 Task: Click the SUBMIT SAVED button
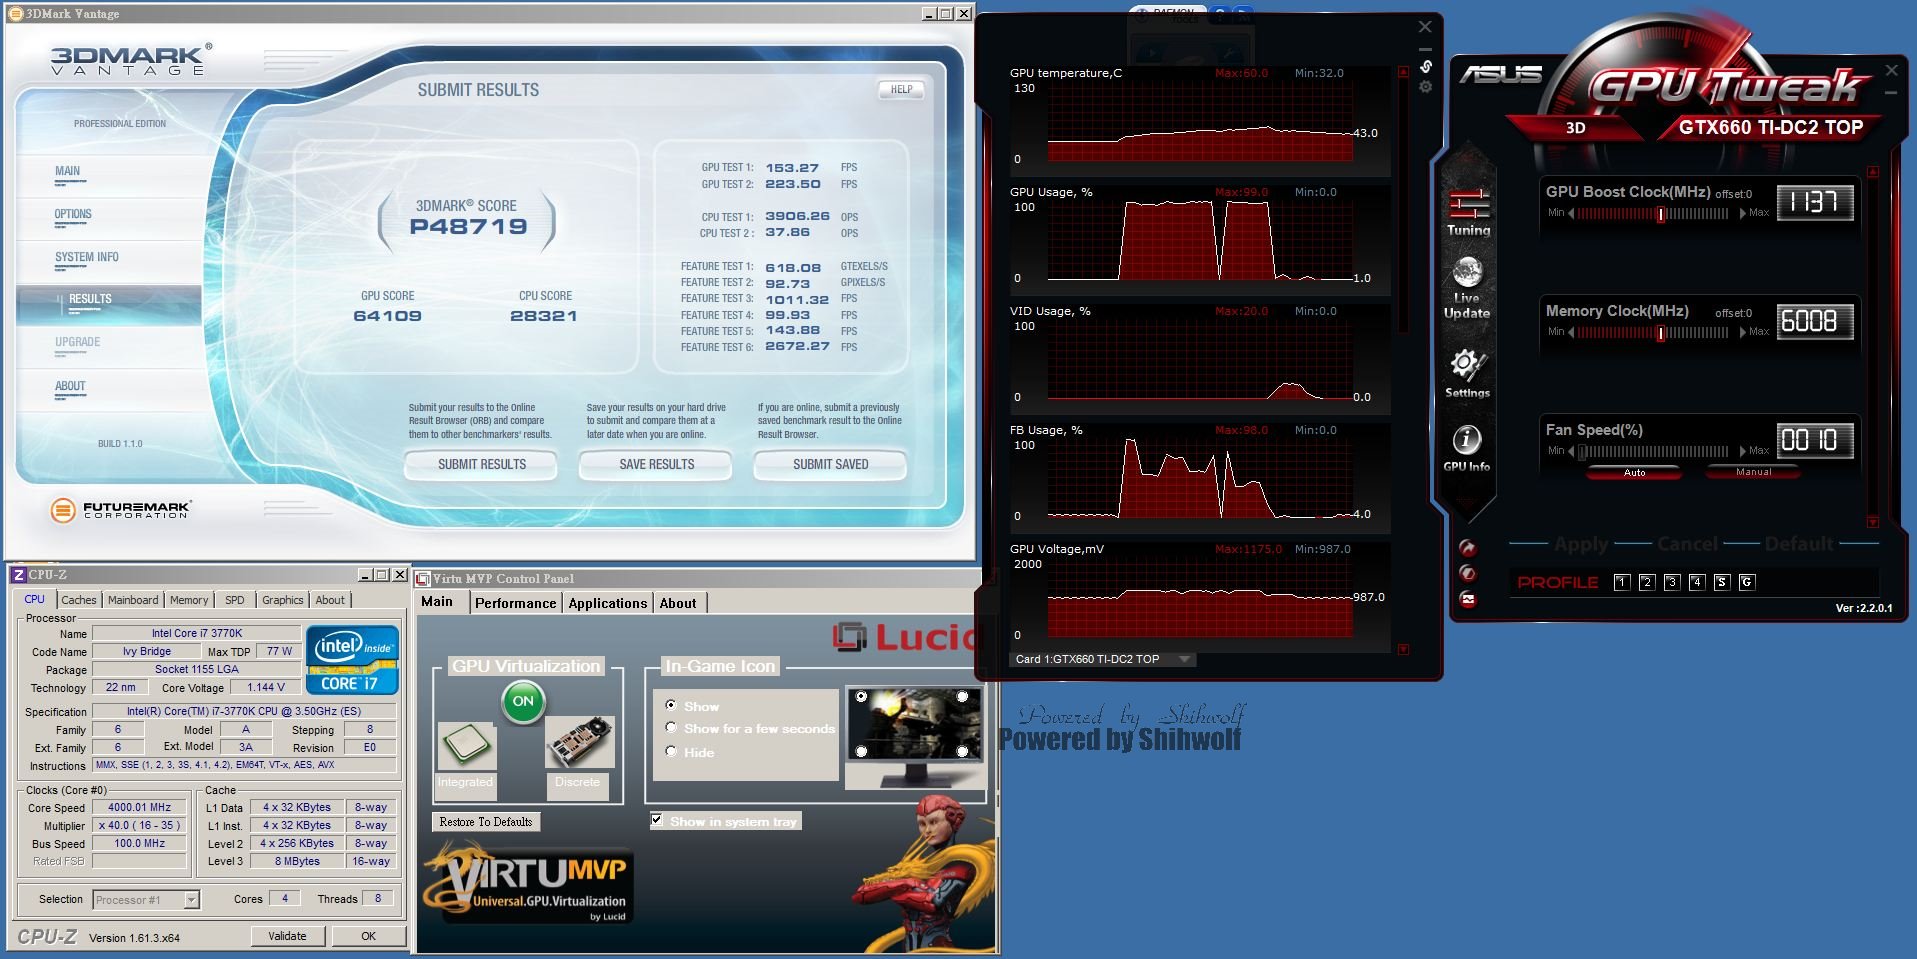tap(830, 464)
